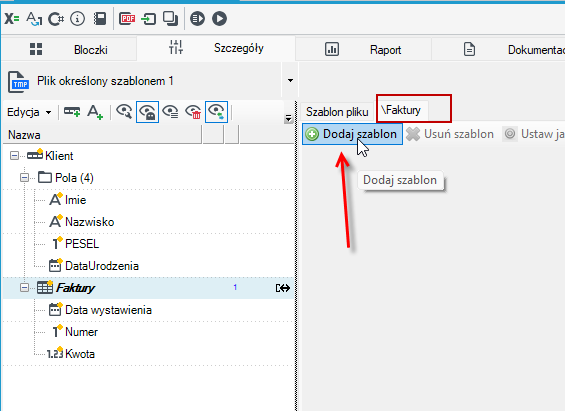Image resolution: width=565 pixels, height=411 pixels.
Task: Click the add block icon with green plus
Action: [72, 112]
